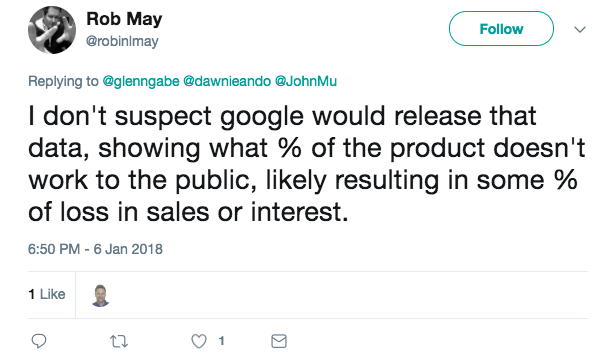Show who liked via the 1 Like label
Viewport: 616px width, 363px height.
(x=47, y=294)
